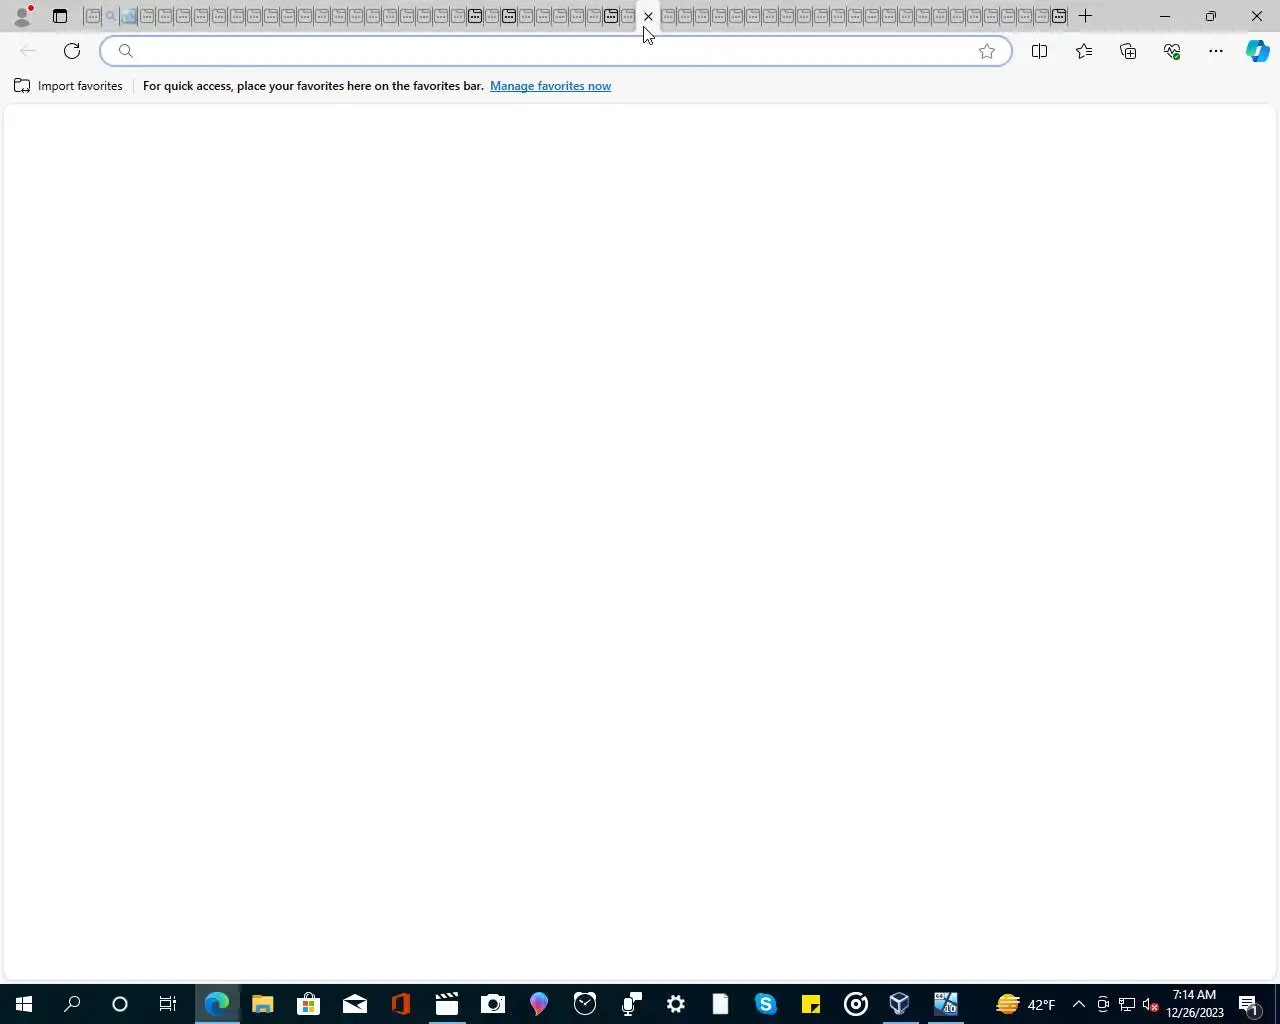
Task: Open Groove Music
Action: [x=856, y=1004]
